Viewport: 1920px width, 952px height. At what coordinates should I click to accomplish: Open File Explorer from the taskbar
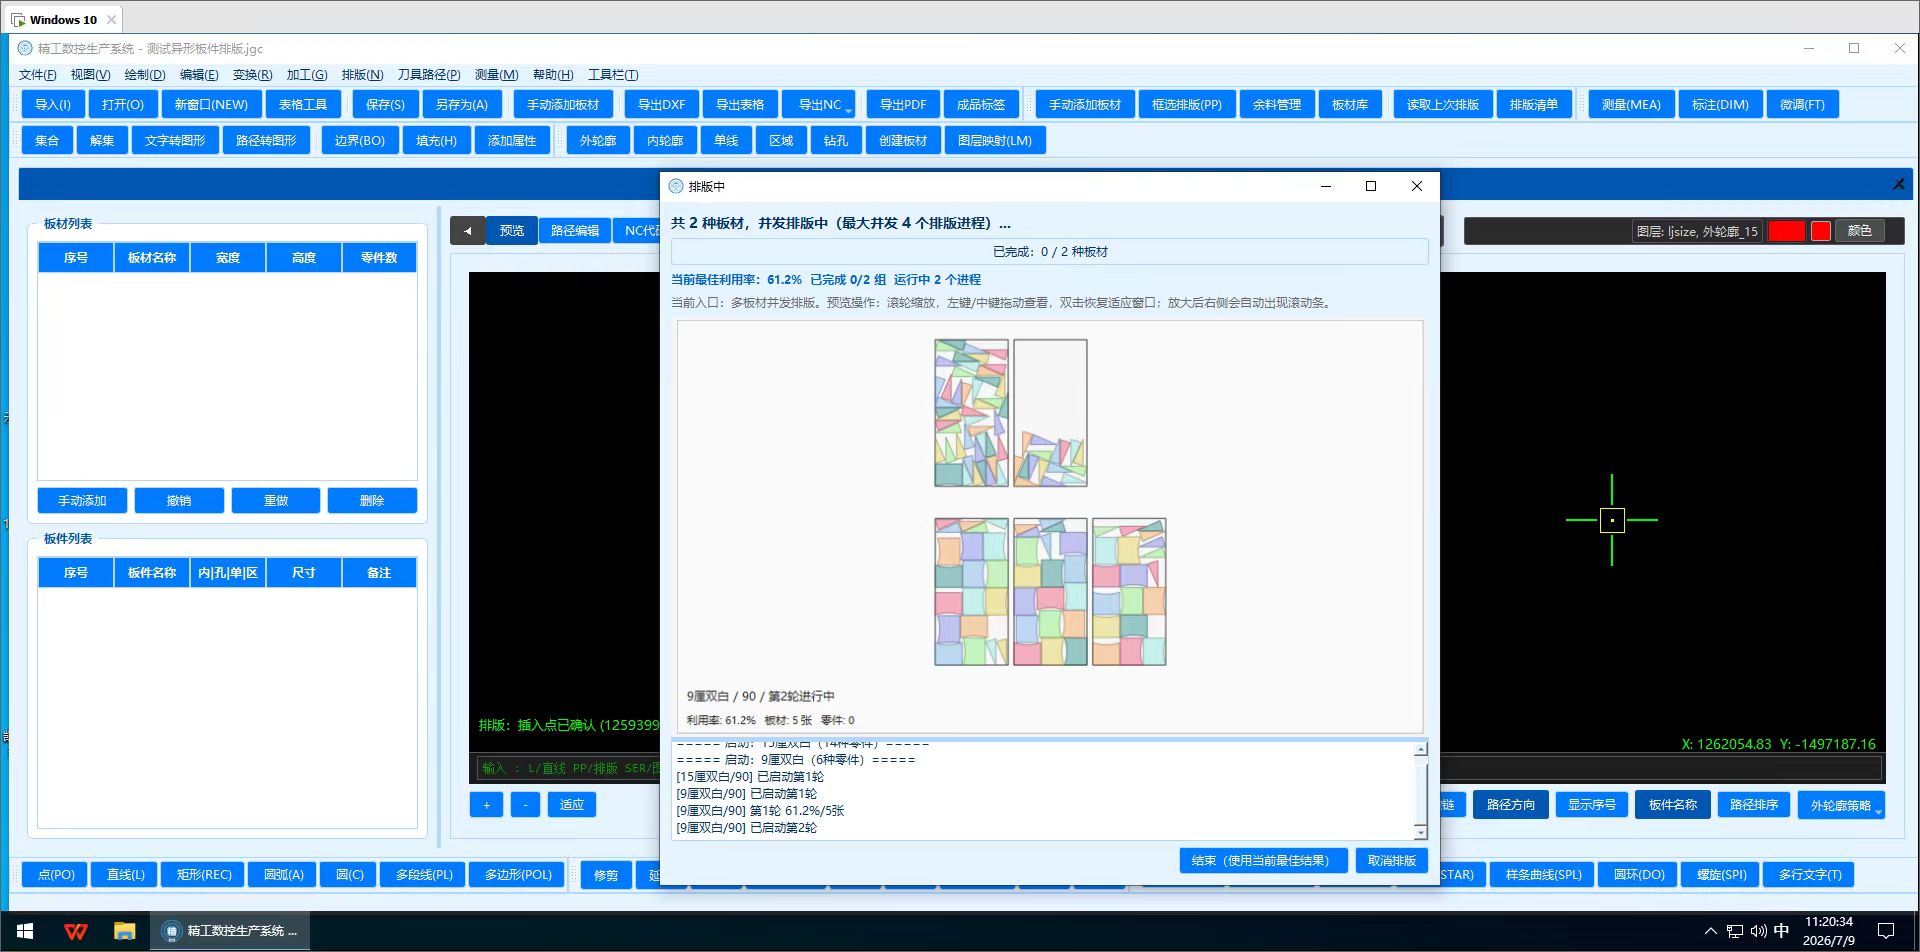tap(125, 931)
